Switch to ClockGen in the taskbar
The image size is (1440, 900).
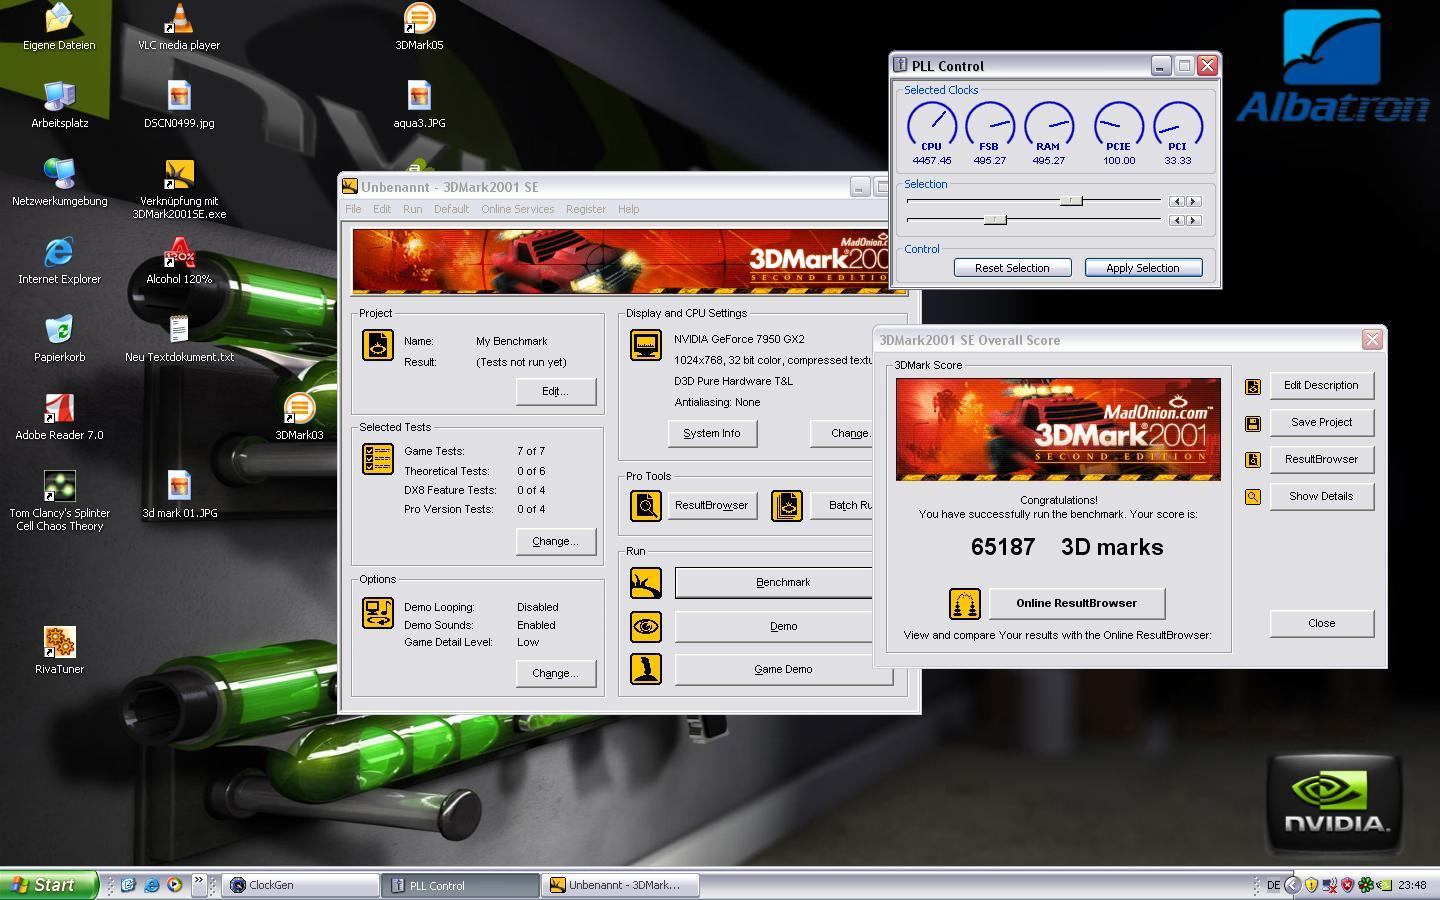pyautogui.click(x=300, y=885)
